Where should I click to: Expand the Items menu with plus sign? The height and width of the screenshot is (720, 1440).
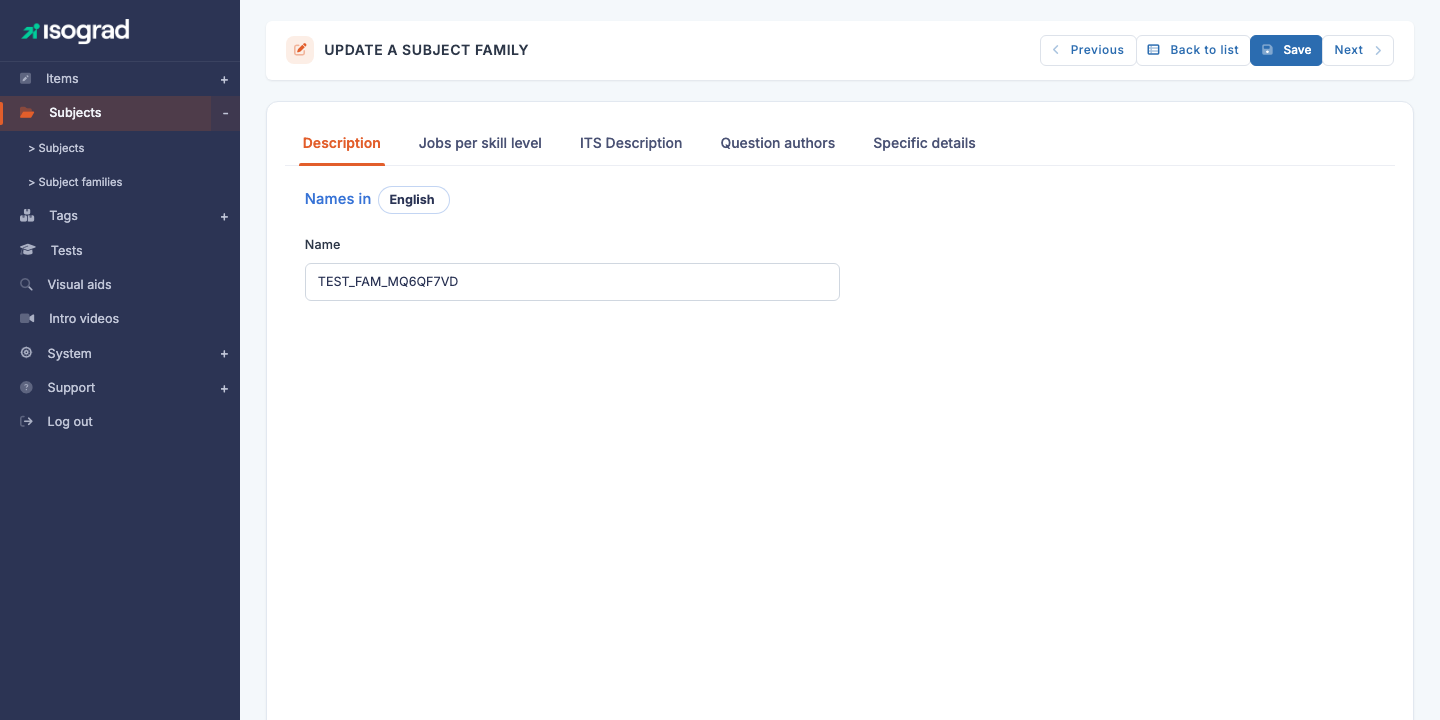[224, 79]
